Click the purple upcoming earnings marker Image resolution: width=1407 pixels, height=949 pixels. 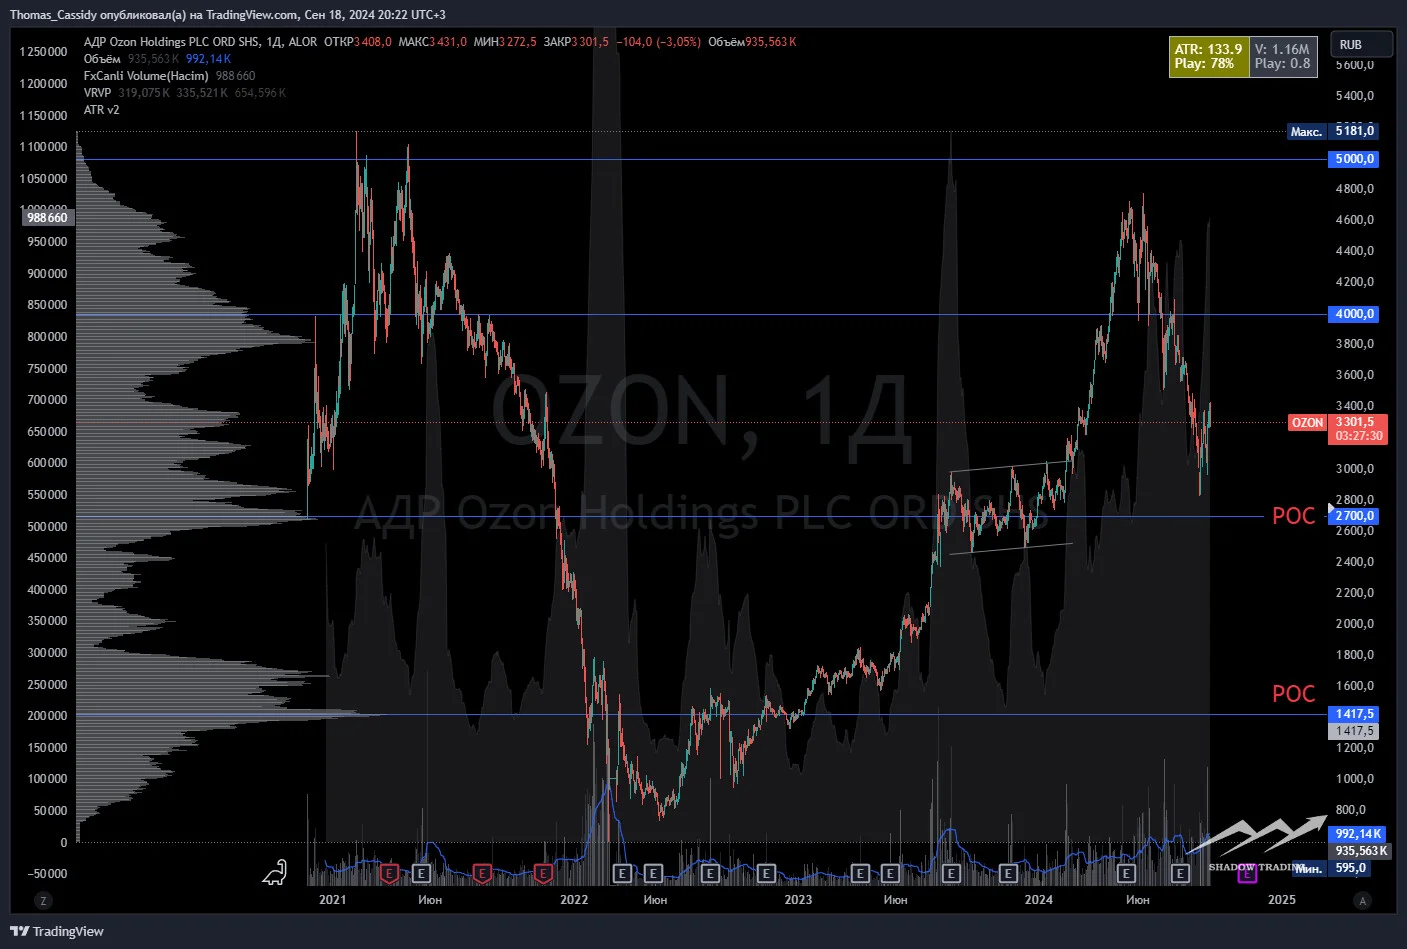pyautogui.click(x=1247, y=874)
